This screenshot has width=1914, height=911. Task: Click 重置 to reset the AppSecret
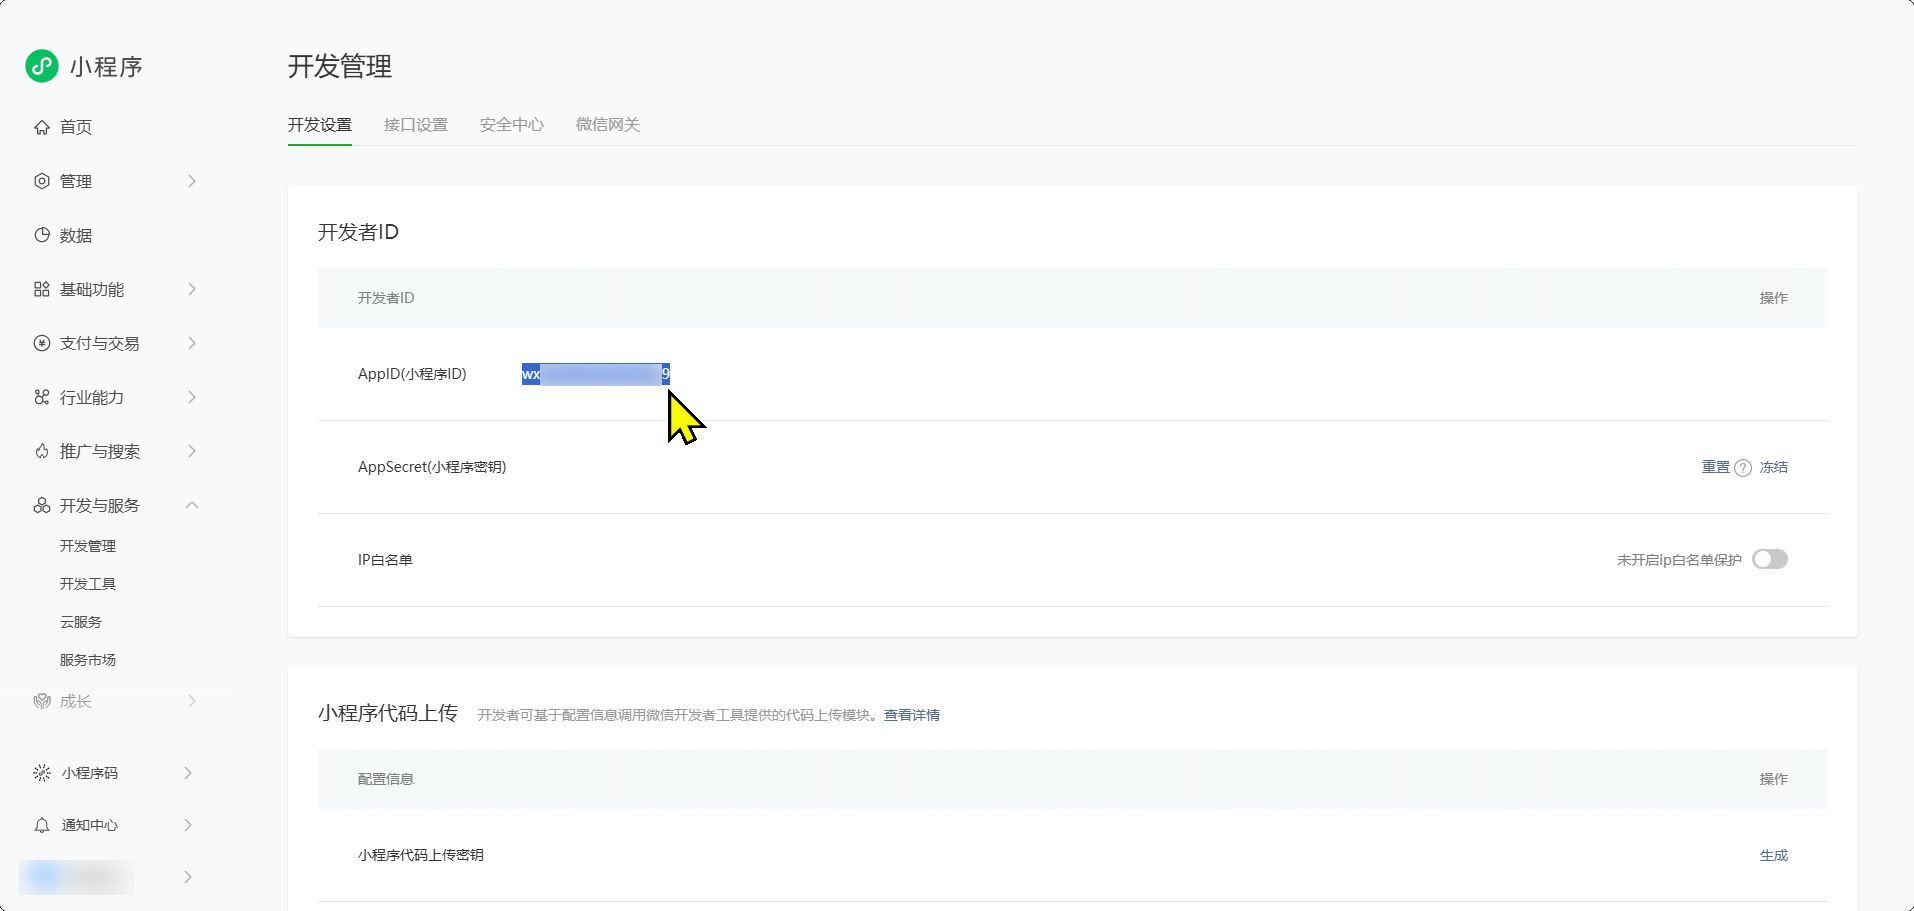pos(1715,467)
